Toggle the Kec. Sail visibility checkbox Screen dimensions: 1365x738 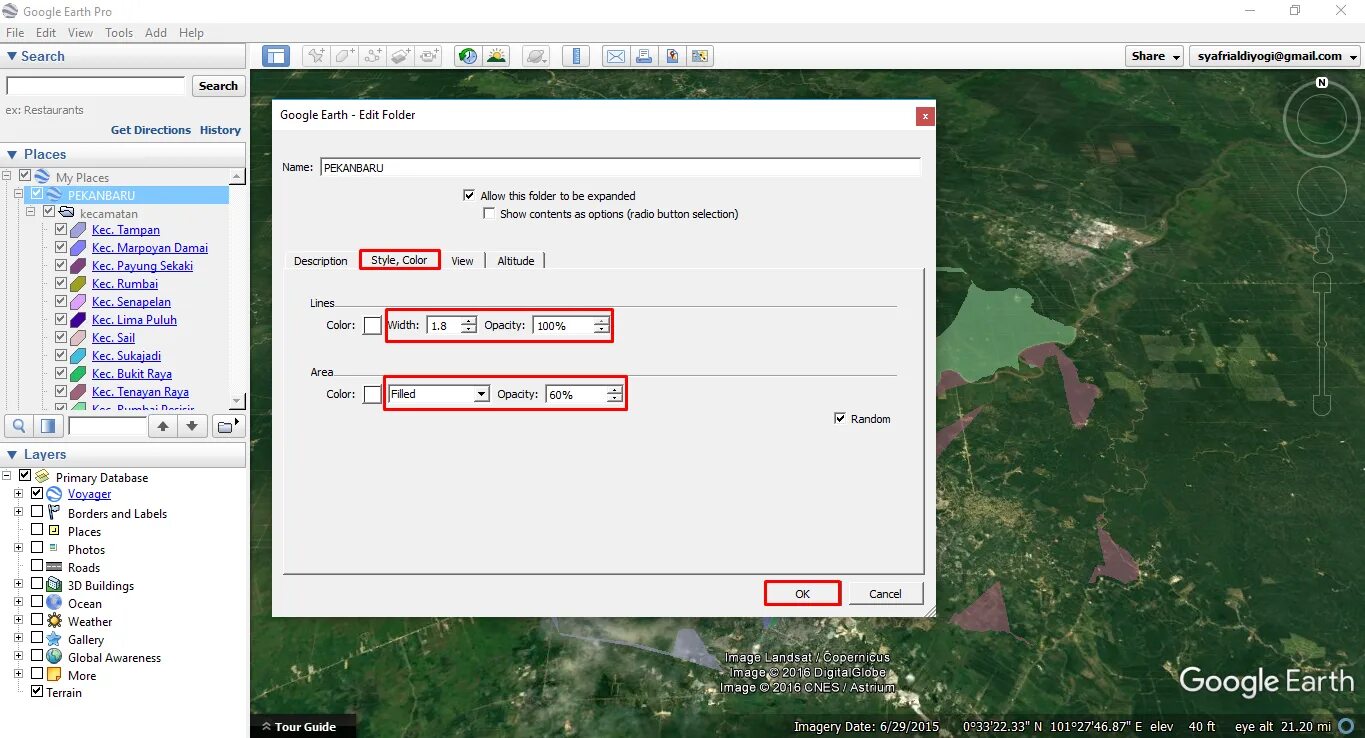point(61,338)
